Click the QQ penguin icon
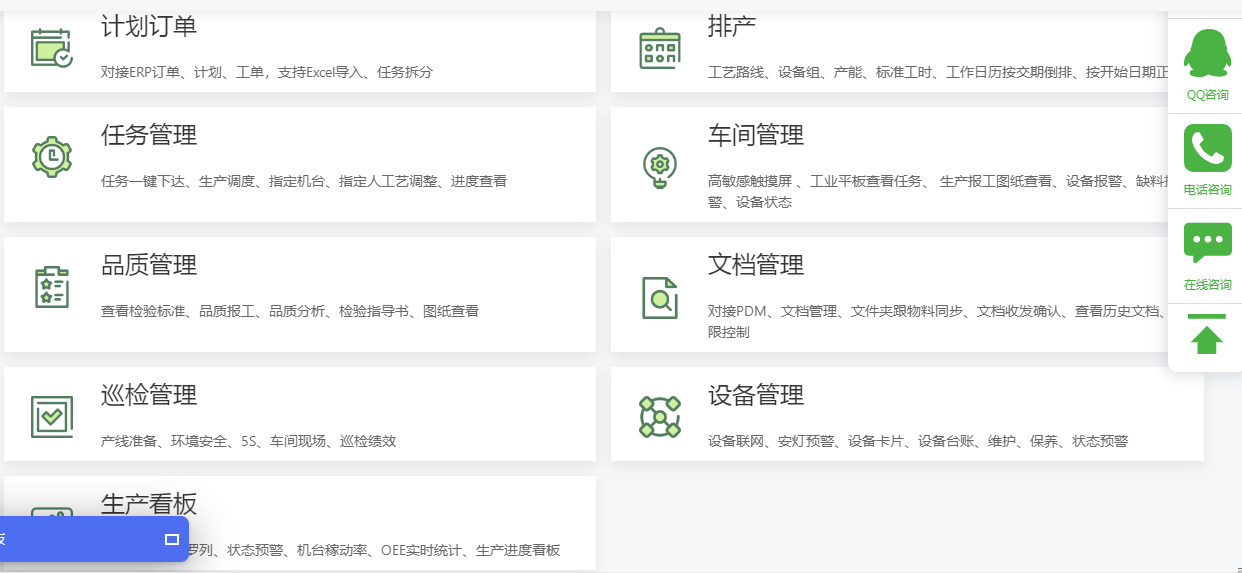 [x=1207, y=53]
